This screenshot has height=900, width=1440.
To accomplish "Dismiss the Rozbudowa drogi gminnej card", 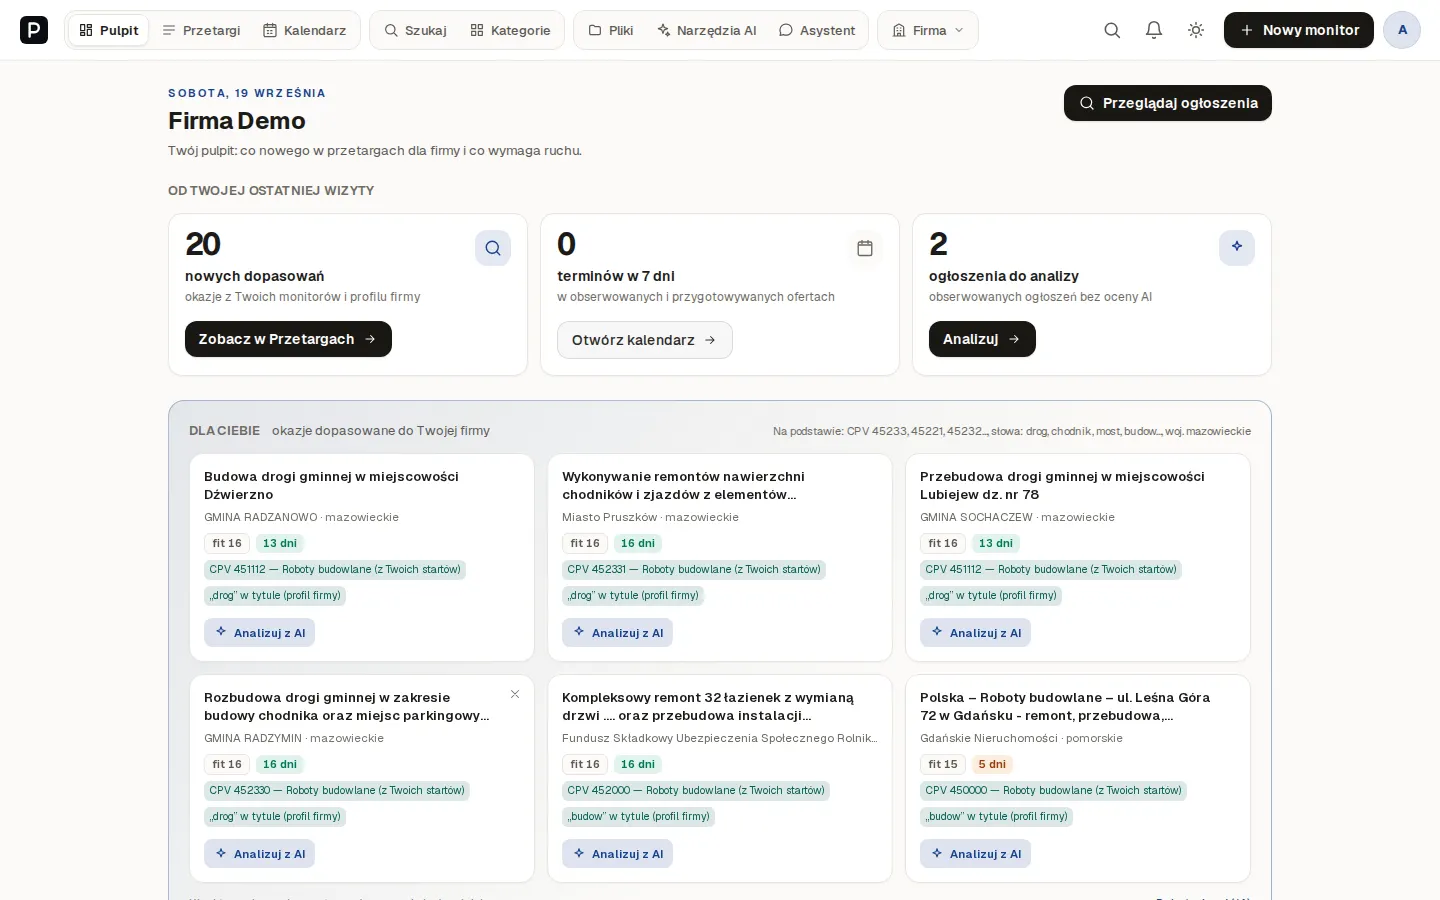I will point(515,694).
